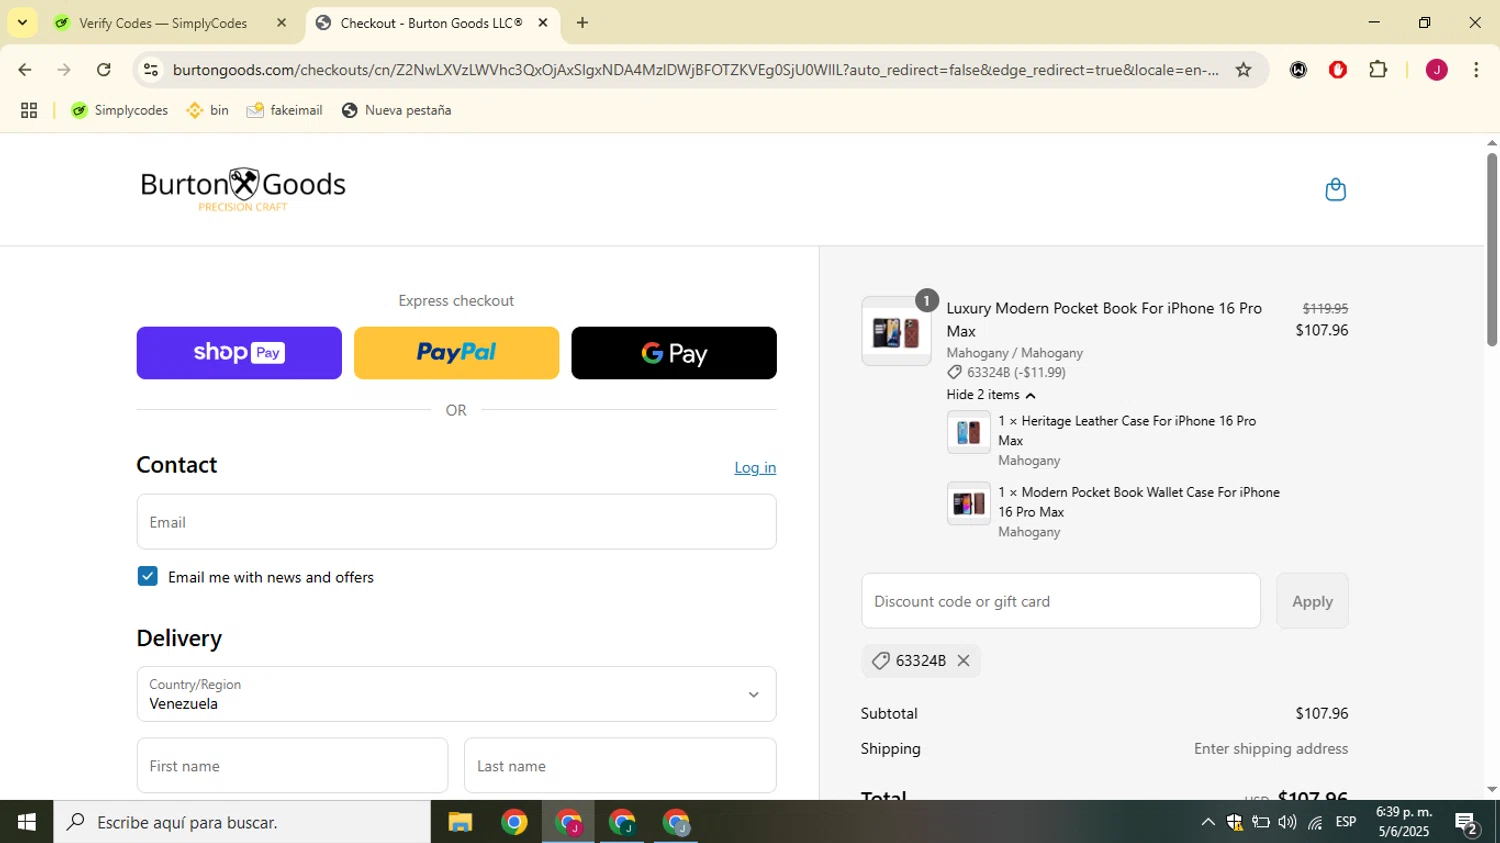
Task: Click into the Email field
Action: 456,522
